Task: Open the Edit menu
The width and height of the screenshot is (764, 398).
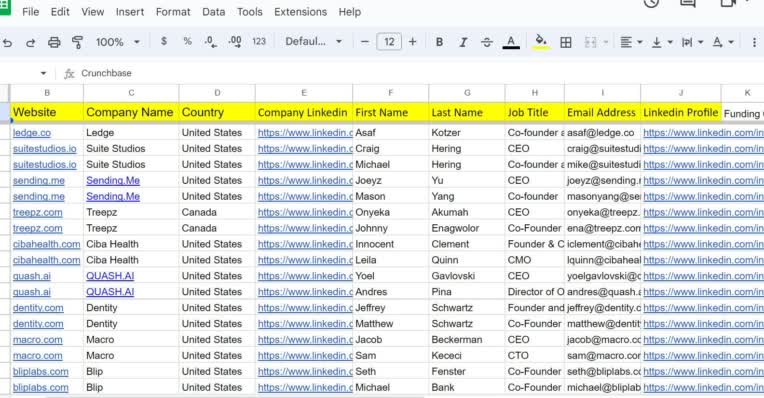Action: [x=60, y=12]
